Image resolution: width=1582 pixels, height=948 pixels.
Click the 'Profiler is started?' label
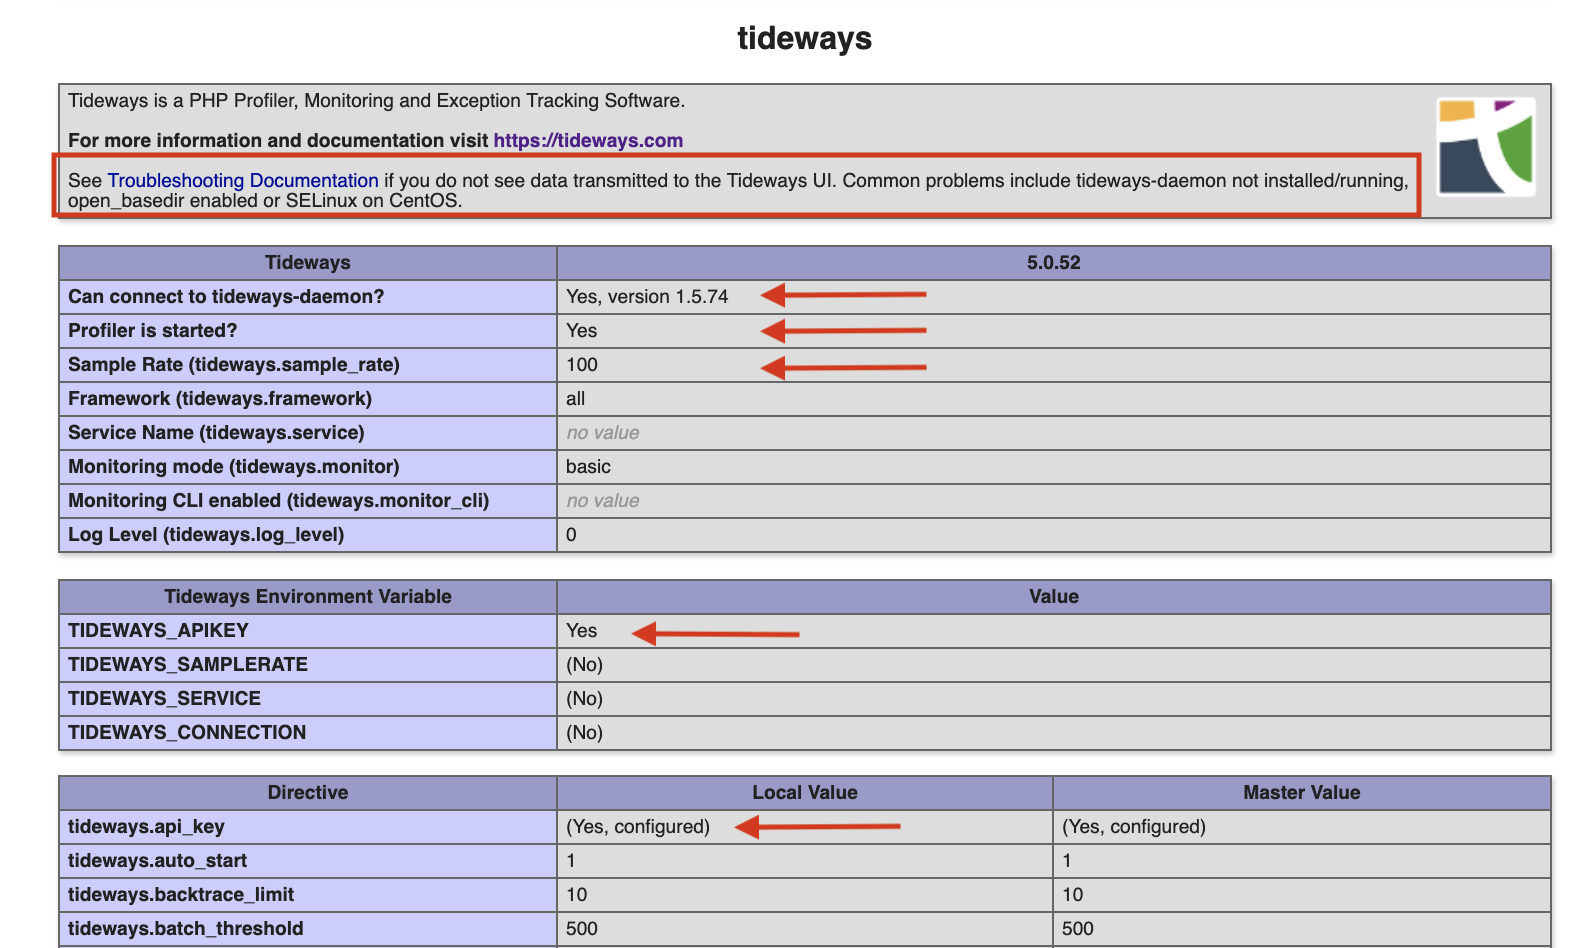[x=153, y=331]
